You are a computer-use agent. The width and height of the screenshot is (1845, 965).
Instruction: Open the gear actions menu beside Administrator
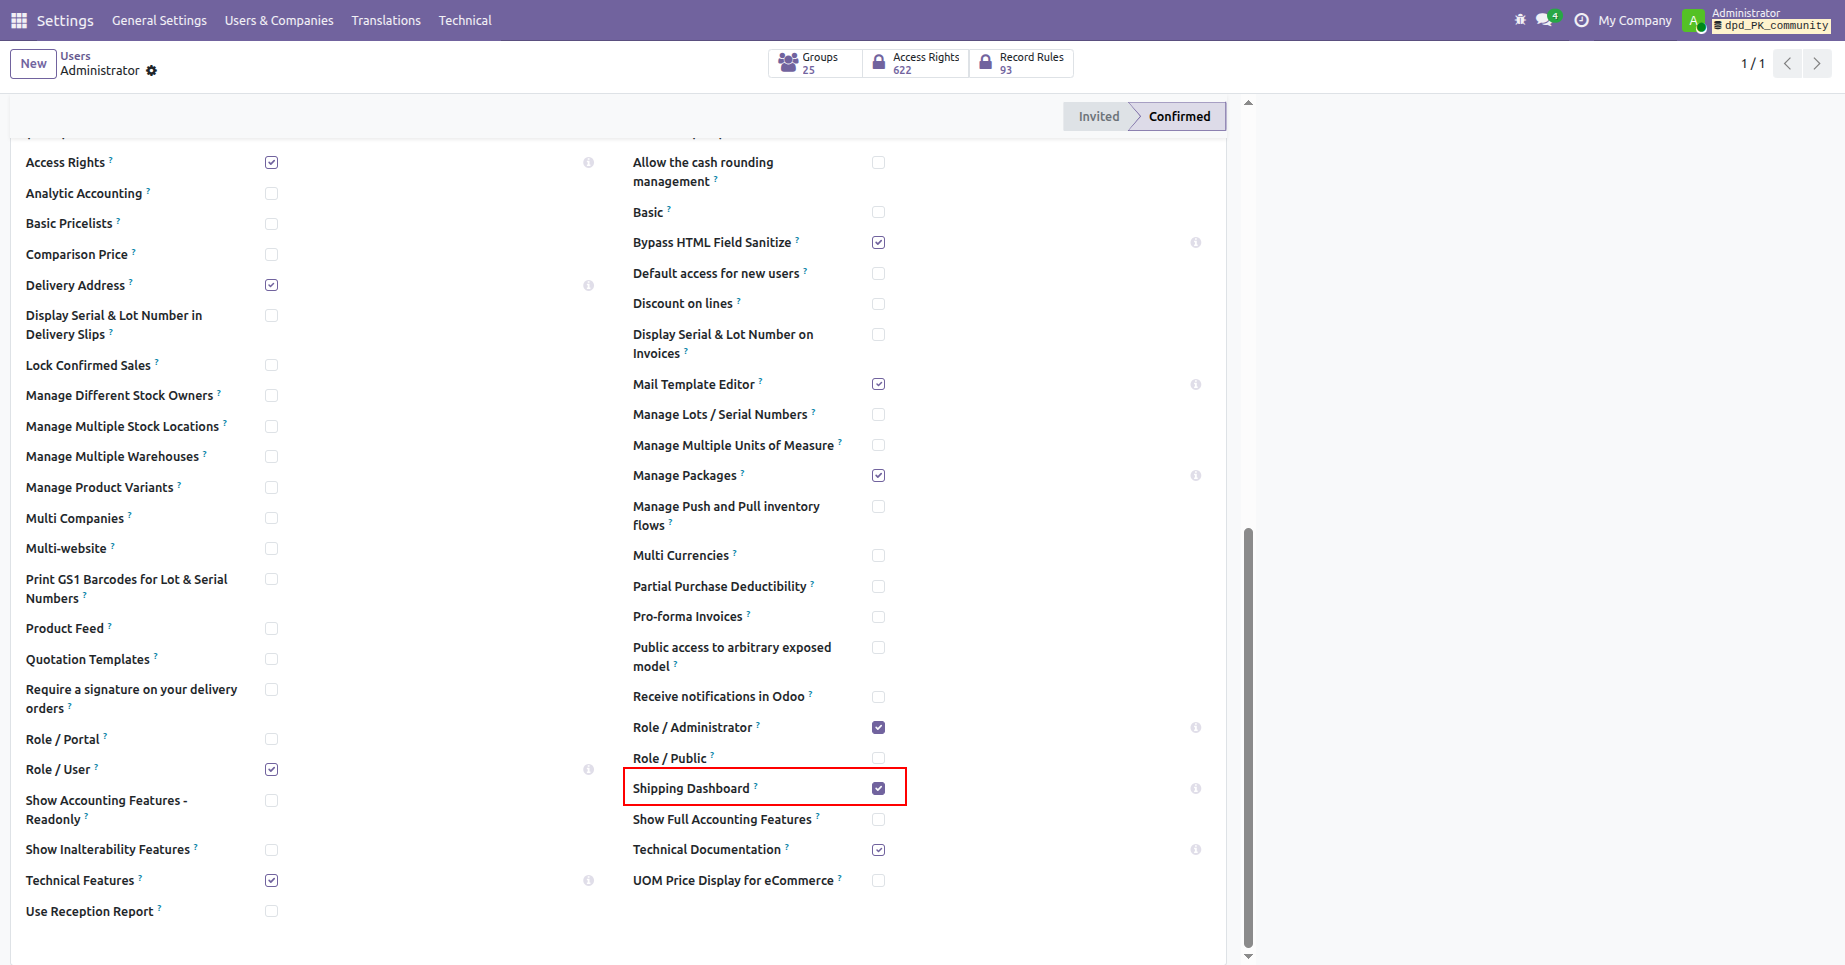(x=152, y=71)
